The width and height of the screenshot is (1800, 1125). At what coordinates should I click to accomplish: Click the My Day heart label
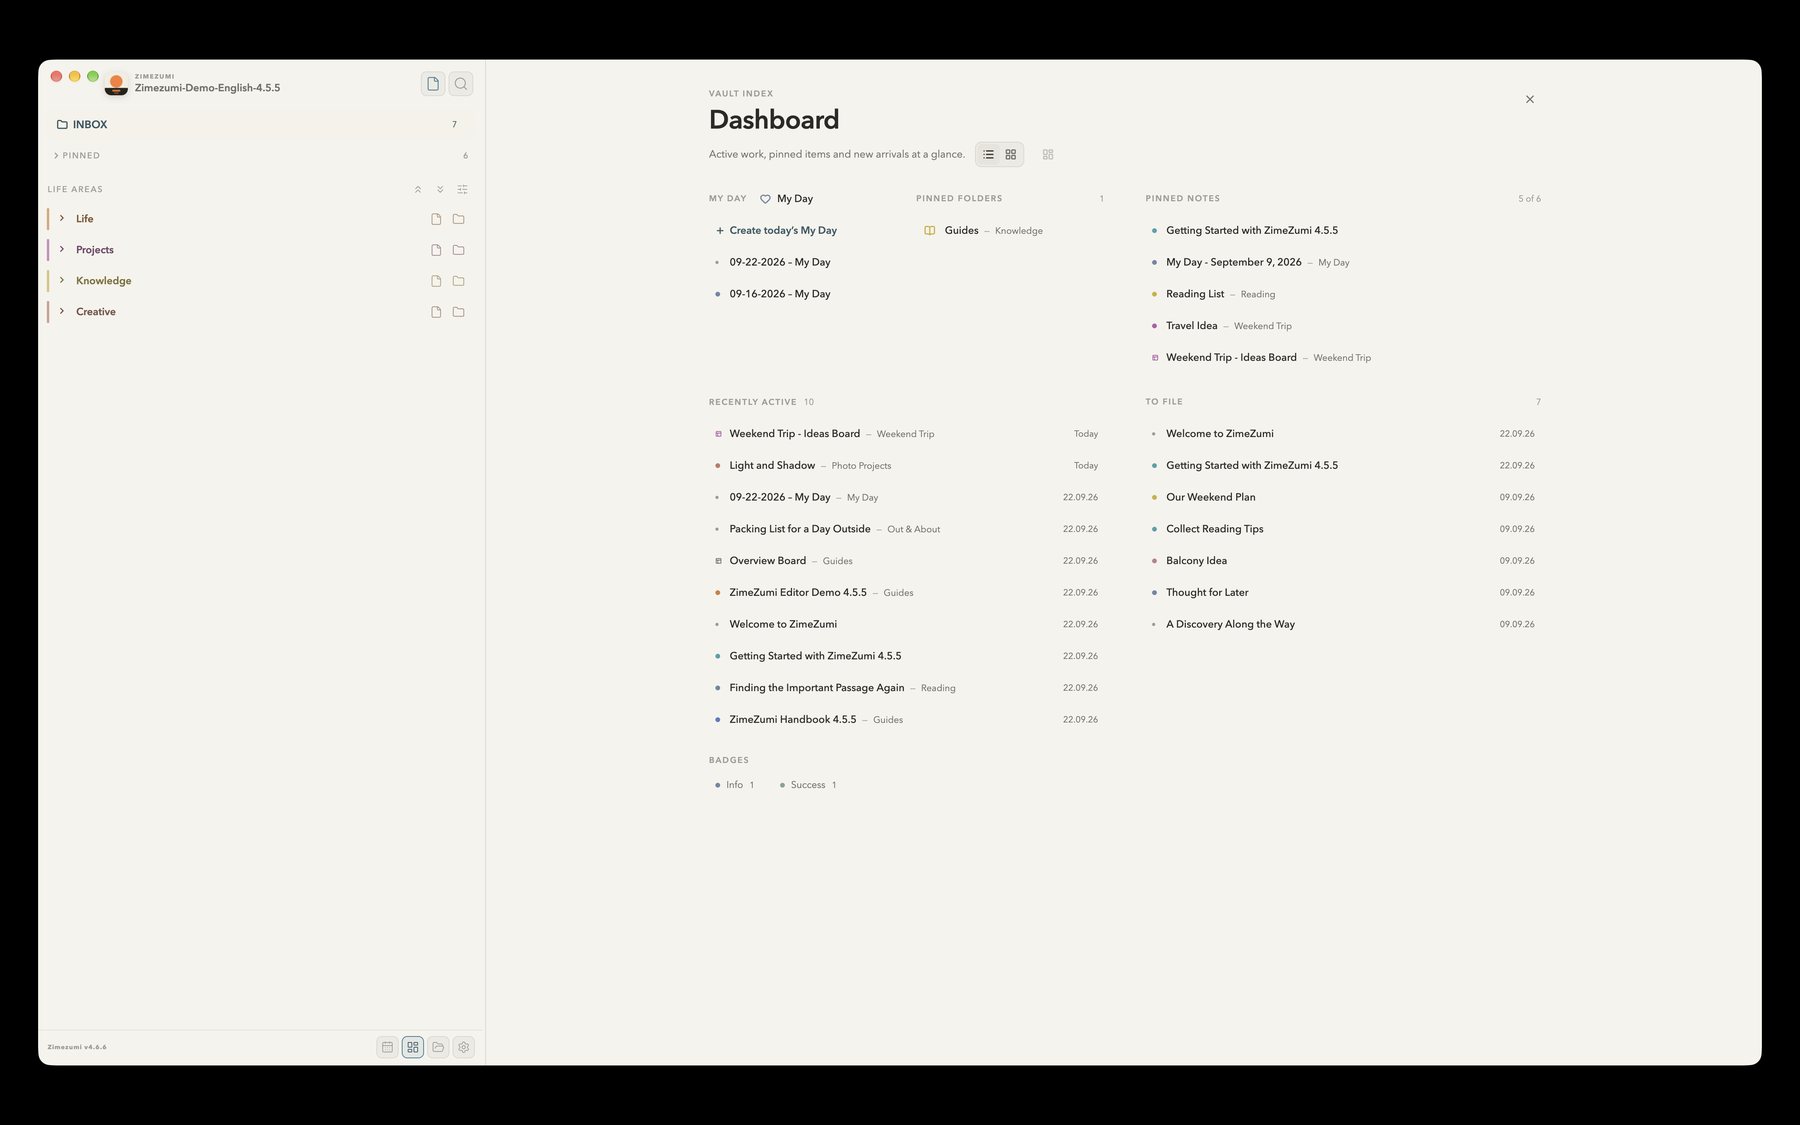pyautogui.click(x=786, y=199)
